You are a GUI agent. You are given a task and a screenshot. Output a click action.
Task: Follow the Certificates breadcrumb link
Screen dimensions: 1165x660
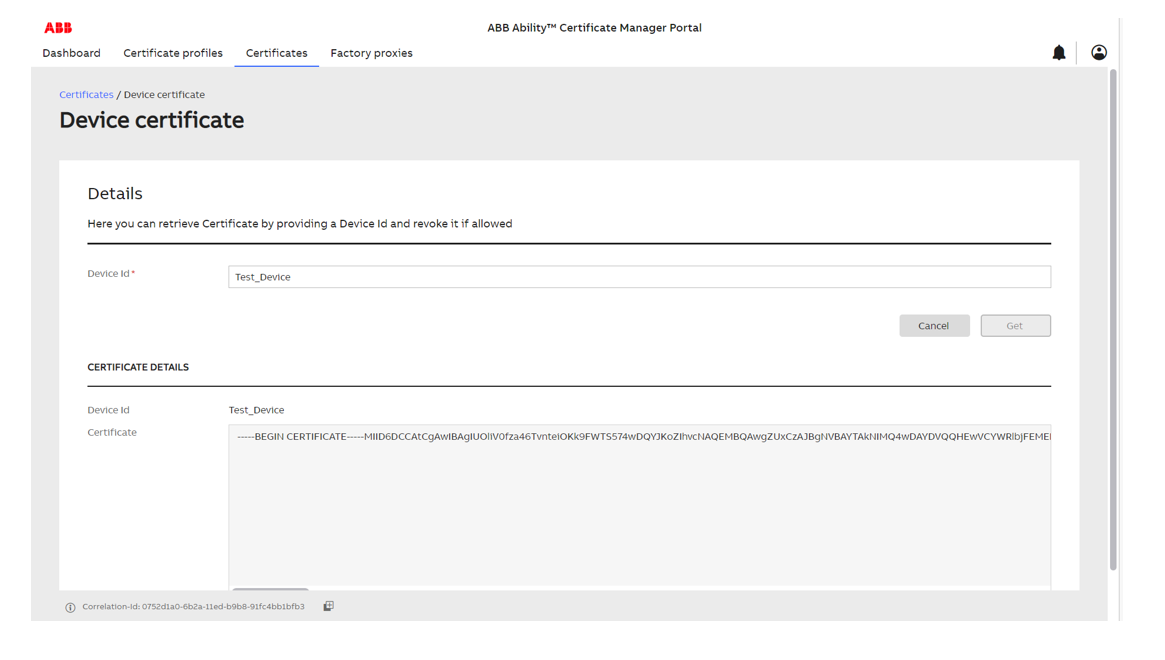click(86, 94)
